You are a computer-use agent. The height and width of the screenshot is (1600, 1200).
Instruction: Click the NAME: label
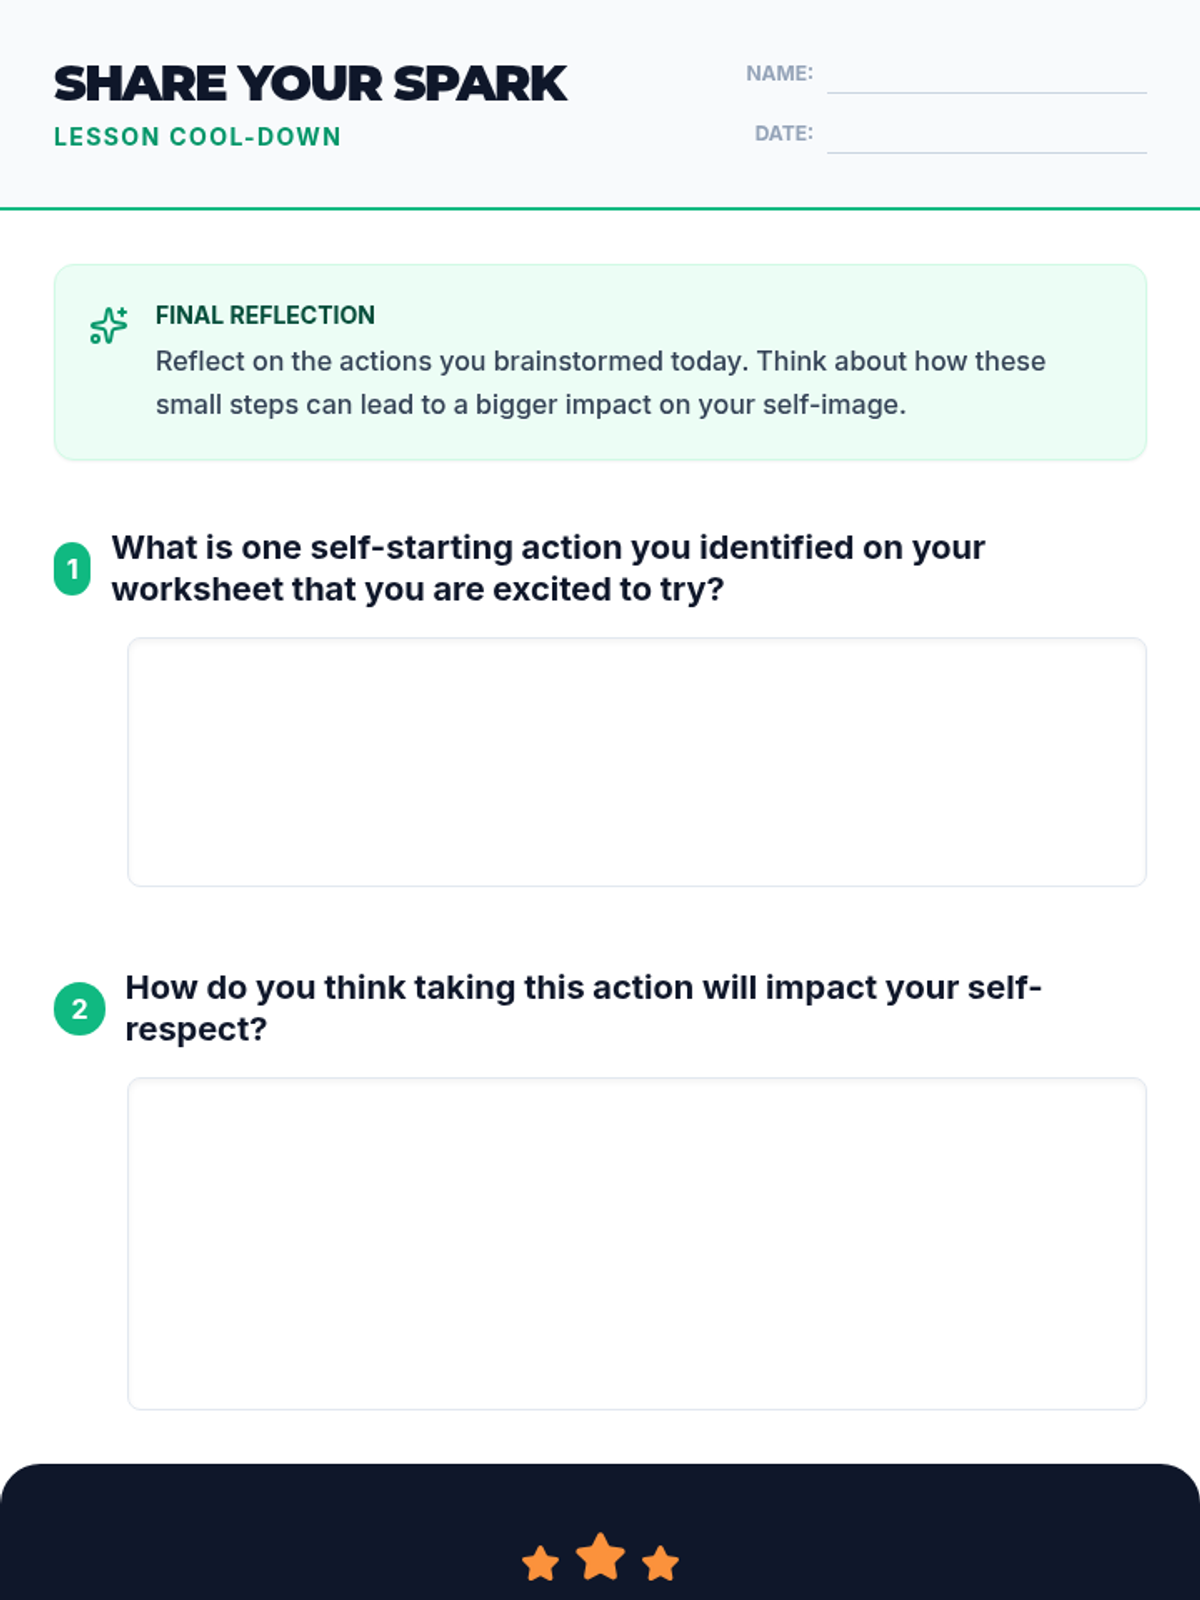pyautogui.click(x=780, y=73)
